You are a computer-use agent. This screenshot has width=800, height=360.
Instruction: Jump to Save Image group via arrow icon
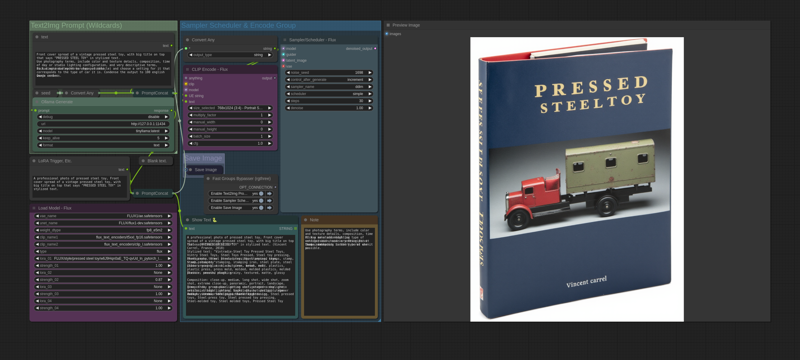(269, 208)
